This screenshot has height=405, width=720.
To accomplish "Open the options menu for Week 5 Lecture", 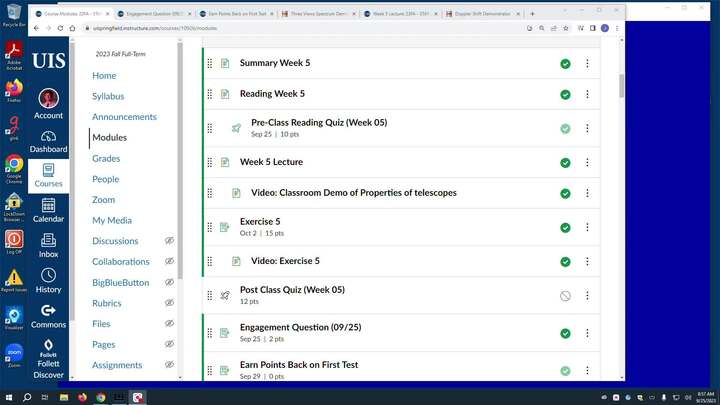I will [x=587, y=162].
